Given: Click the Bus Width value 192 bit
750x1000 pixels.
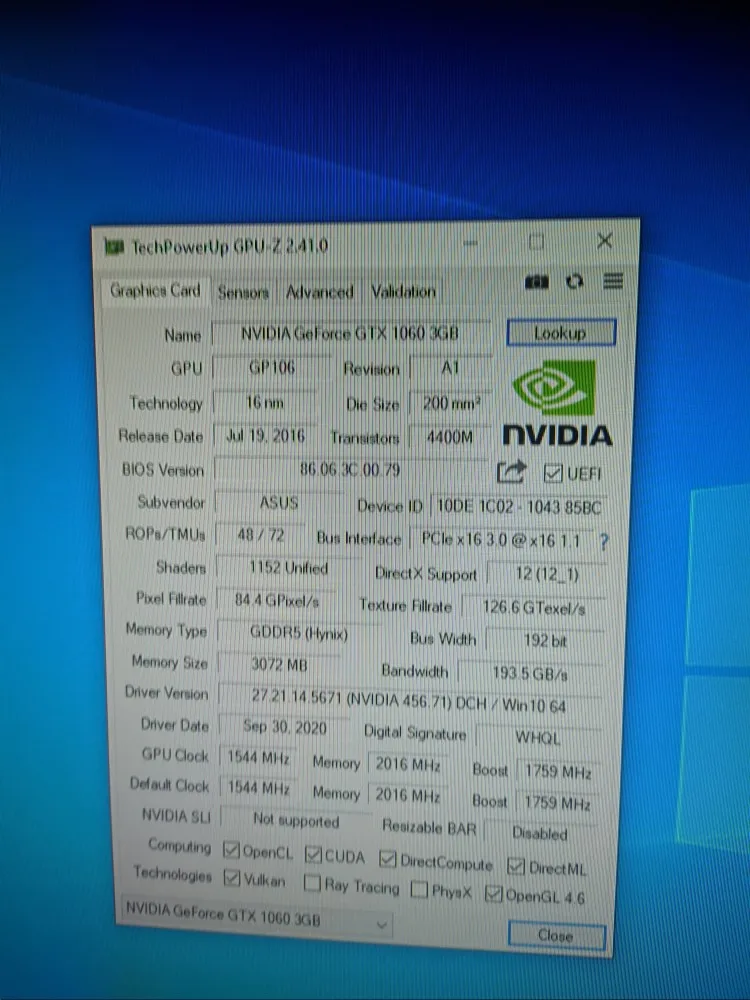Looking at the screenshot, I should pyautogui.click(x=545, y=640).
